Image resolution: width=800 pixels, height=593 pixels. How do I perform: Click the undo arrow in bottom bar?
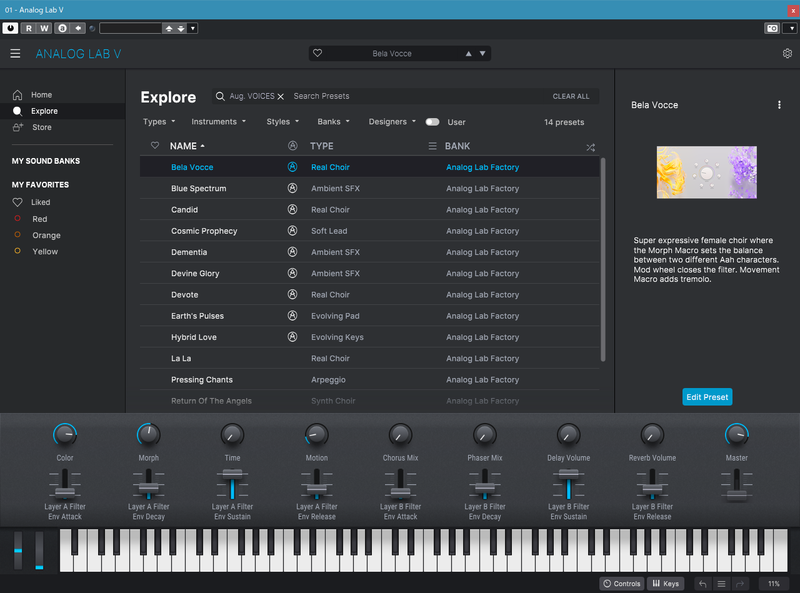click(703, 584)
